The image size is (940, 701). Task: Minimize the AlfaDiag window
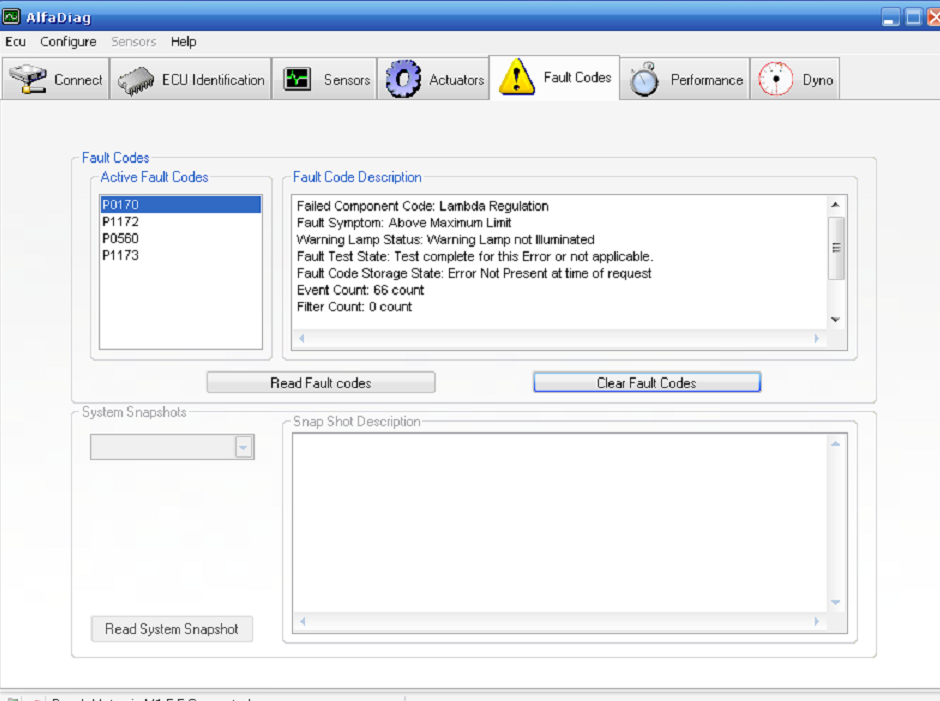[891, 17]
